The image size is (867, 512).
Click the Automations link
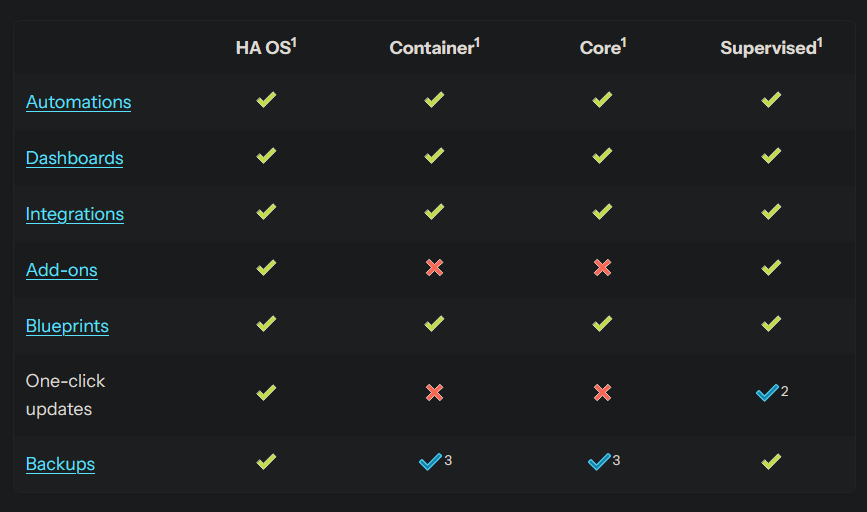click(x=78, y=102)
